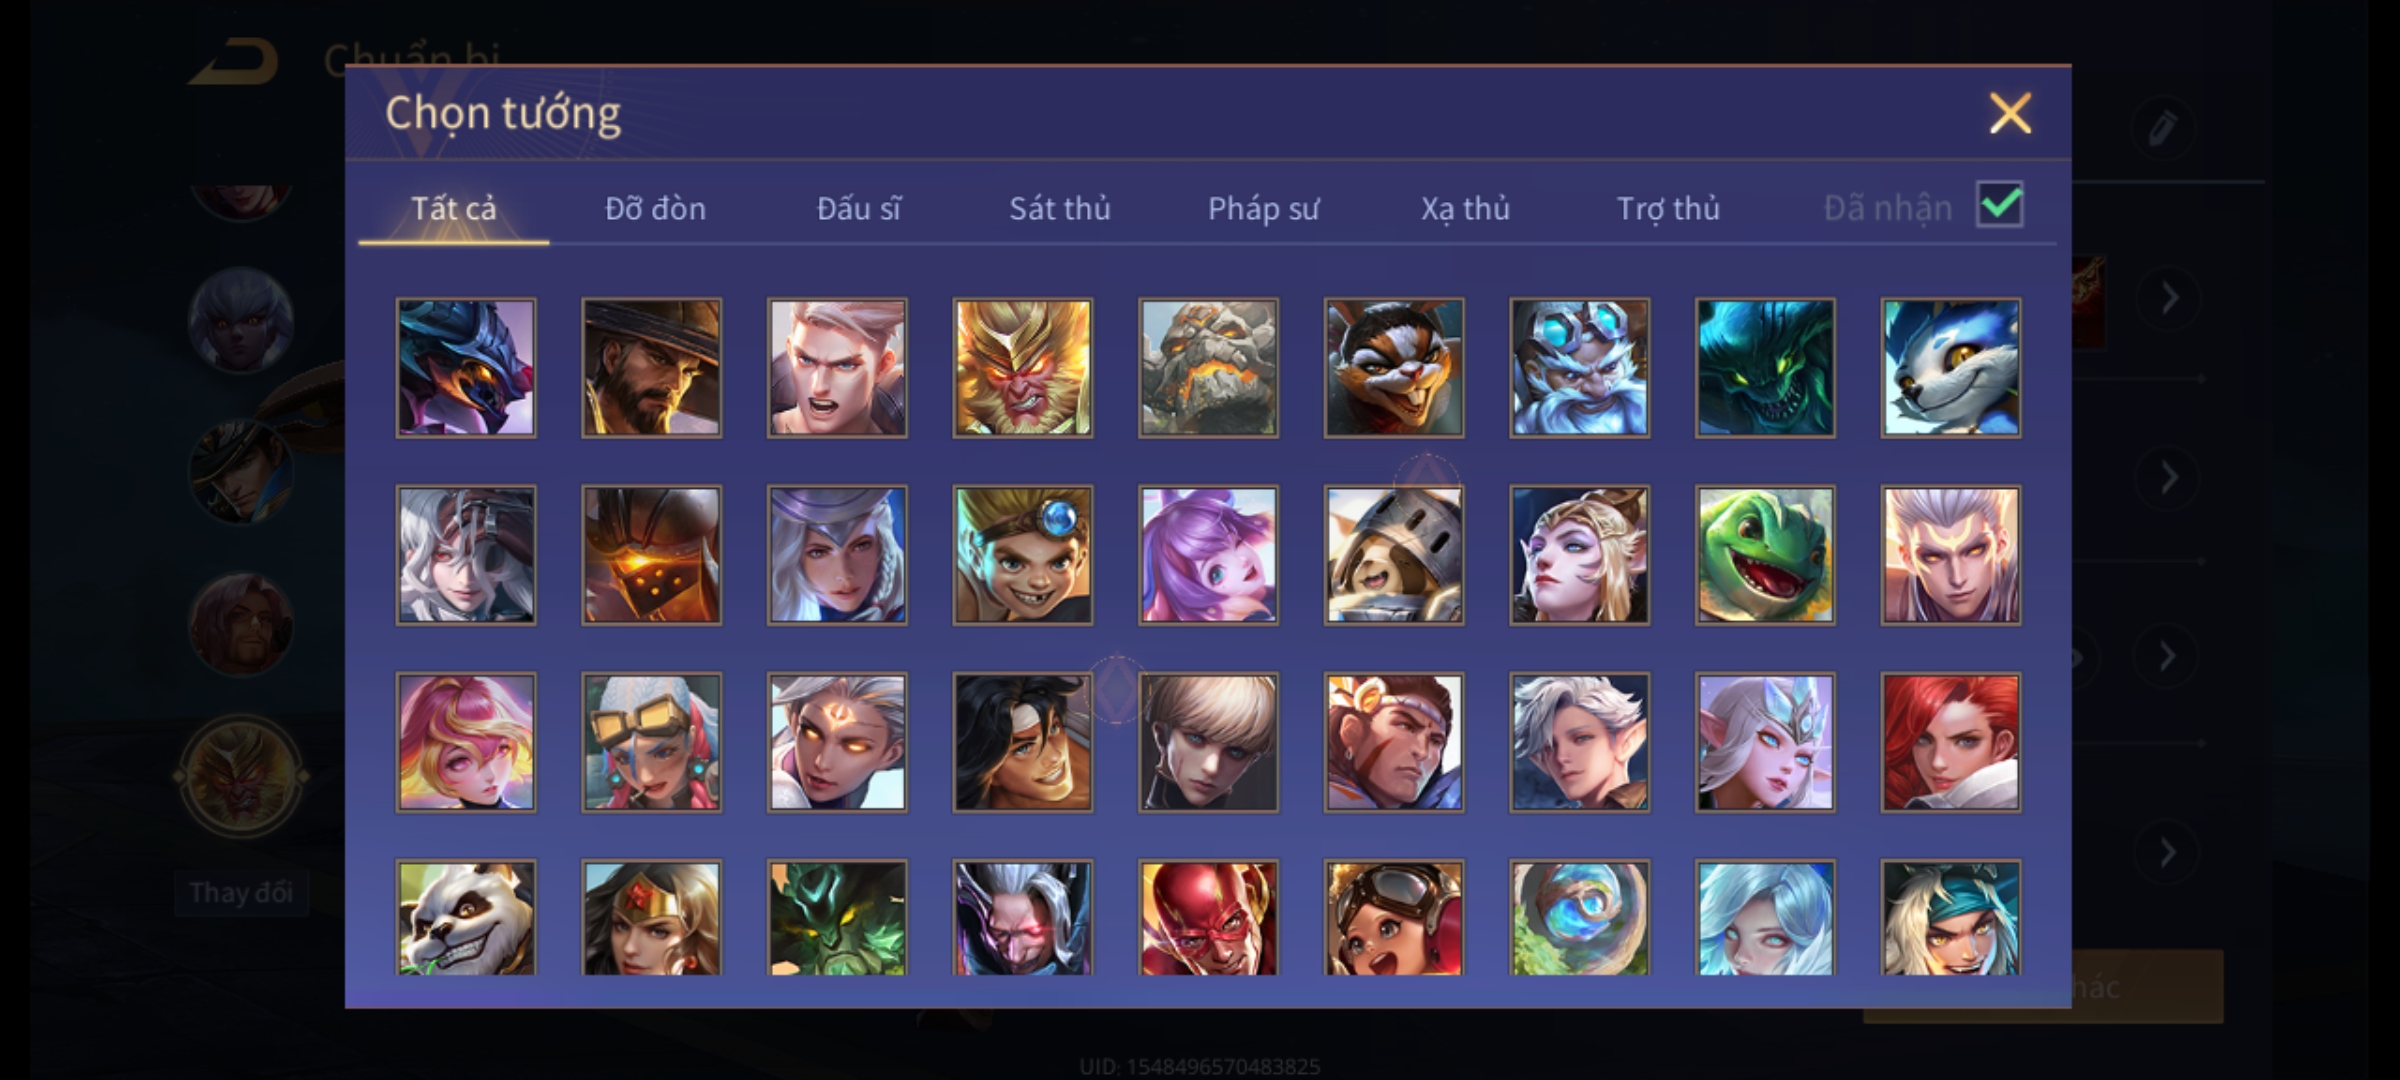
Task: Choose the red-haired woman hero portrait
Action: (1950, 742)
